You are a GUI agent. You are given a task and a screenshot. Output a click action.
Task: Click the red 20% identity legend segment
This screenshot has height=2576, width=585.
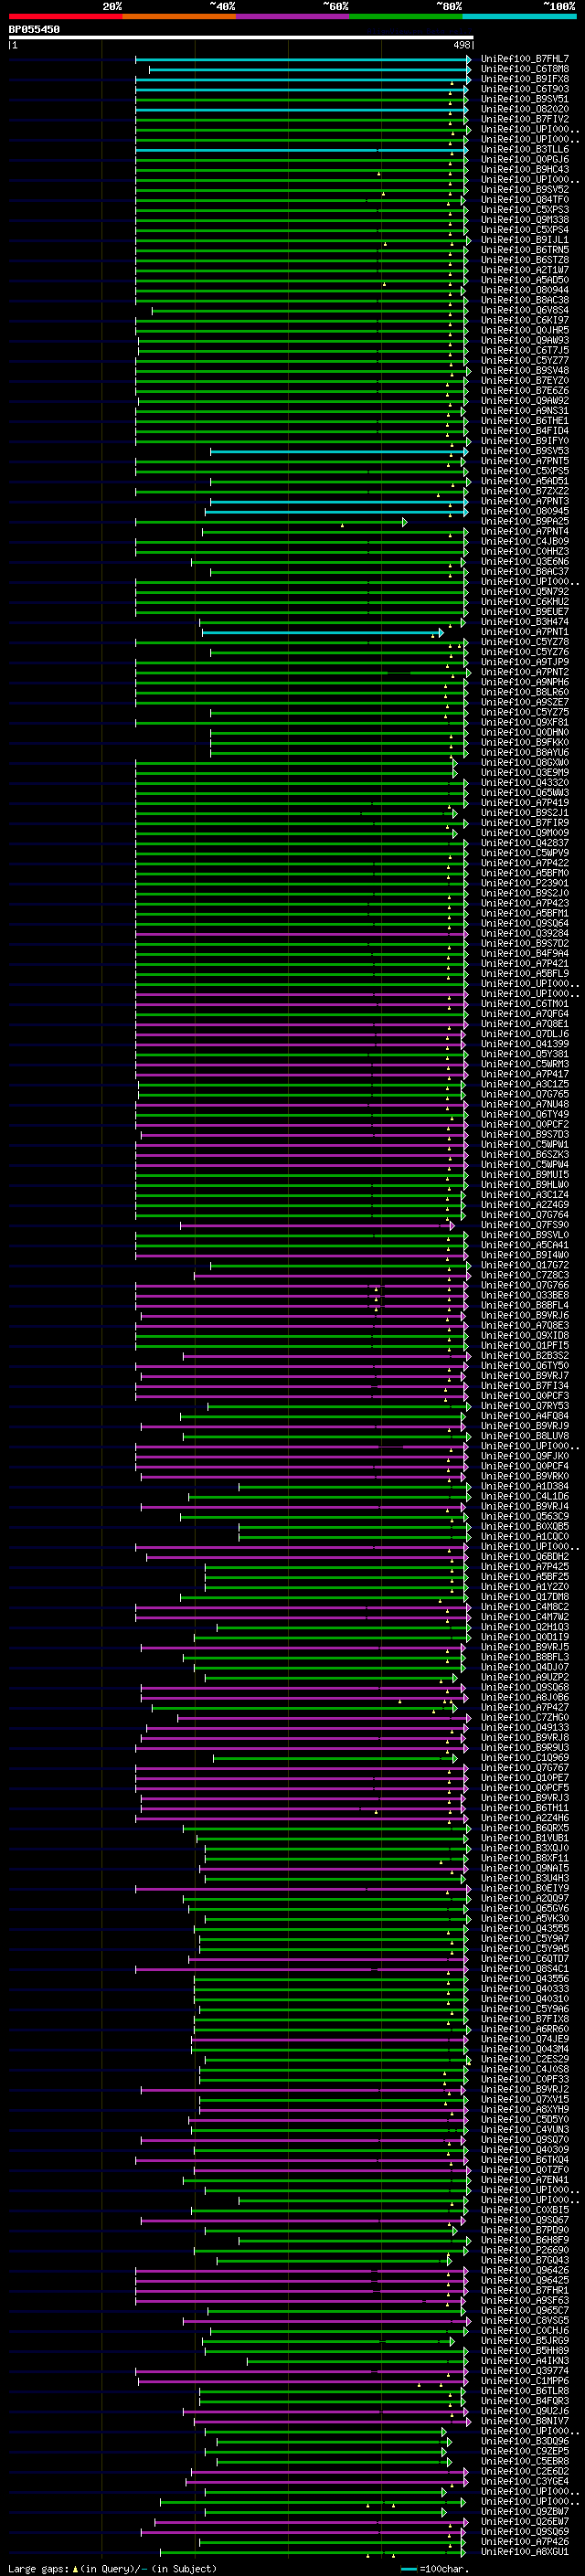[65, 16]
